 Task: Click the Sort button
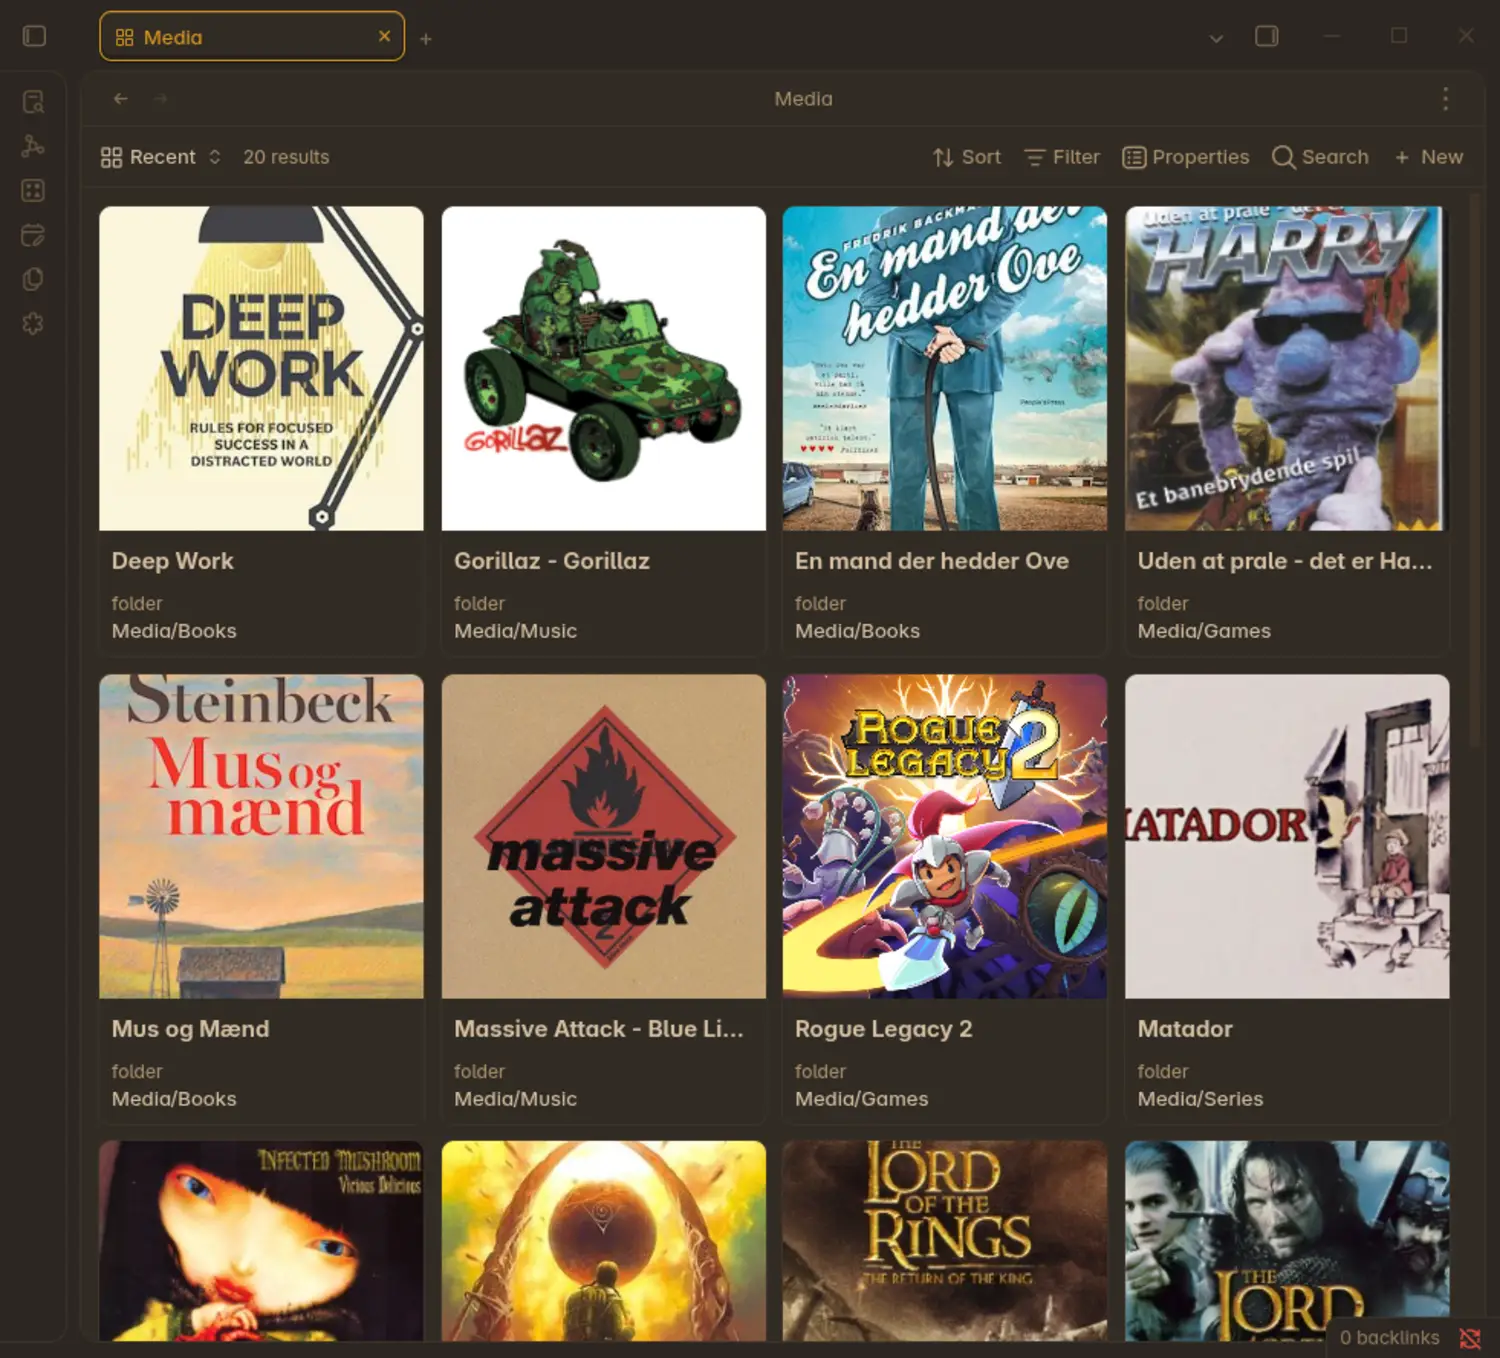pyautogui.click(x=966, y=157)
